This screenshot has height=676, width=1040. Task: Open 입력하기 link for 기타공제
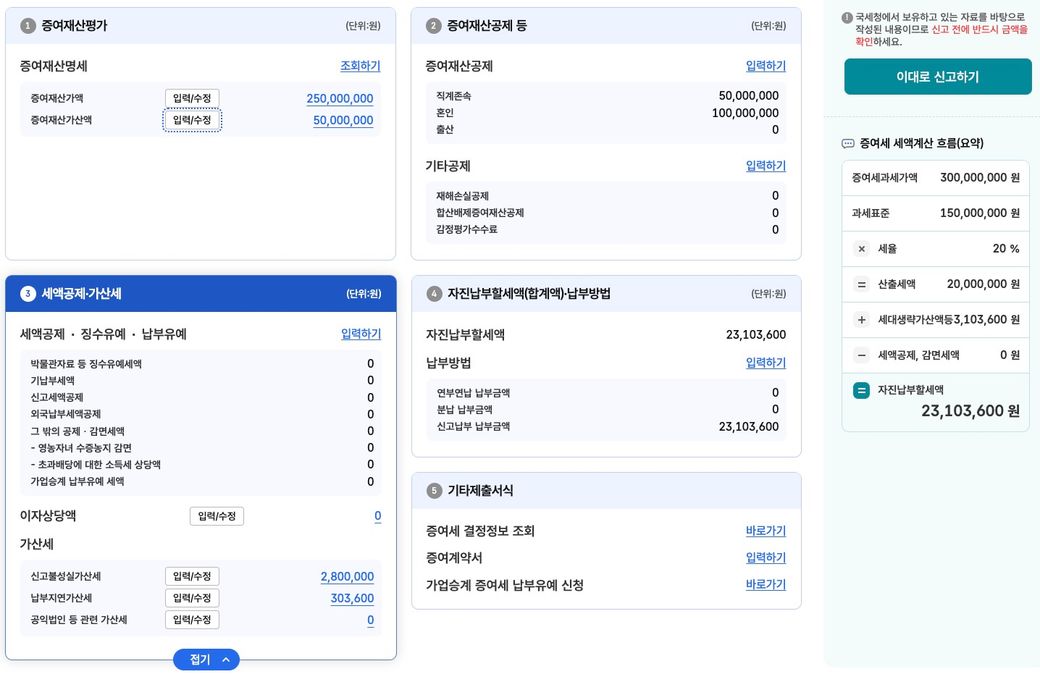pyautogui.click(x=765, y=166)
